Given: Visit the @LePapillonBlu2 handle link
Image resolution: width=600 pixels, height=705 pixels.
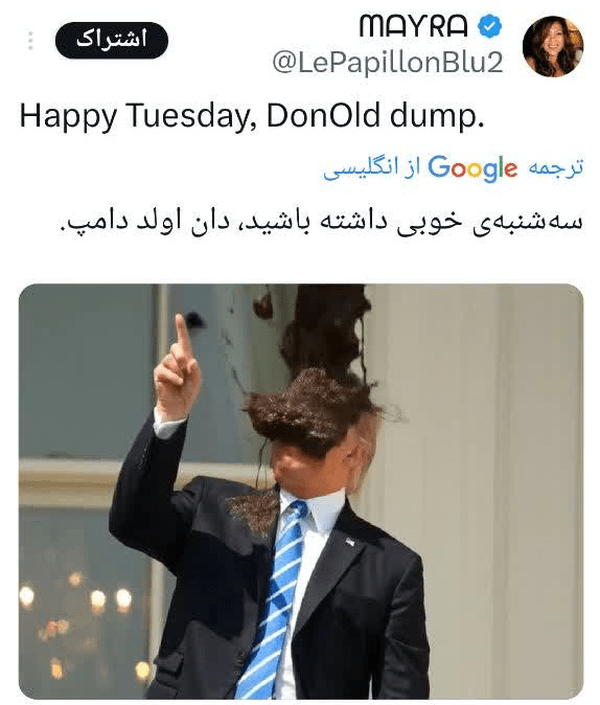Looking at the screenshot, I should (x=388, y=62).
